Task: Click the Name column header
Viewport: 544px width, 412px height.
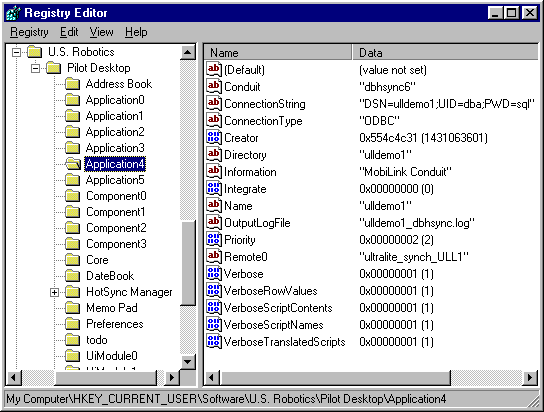Action: pyautogui.click(x=278, y=53)
